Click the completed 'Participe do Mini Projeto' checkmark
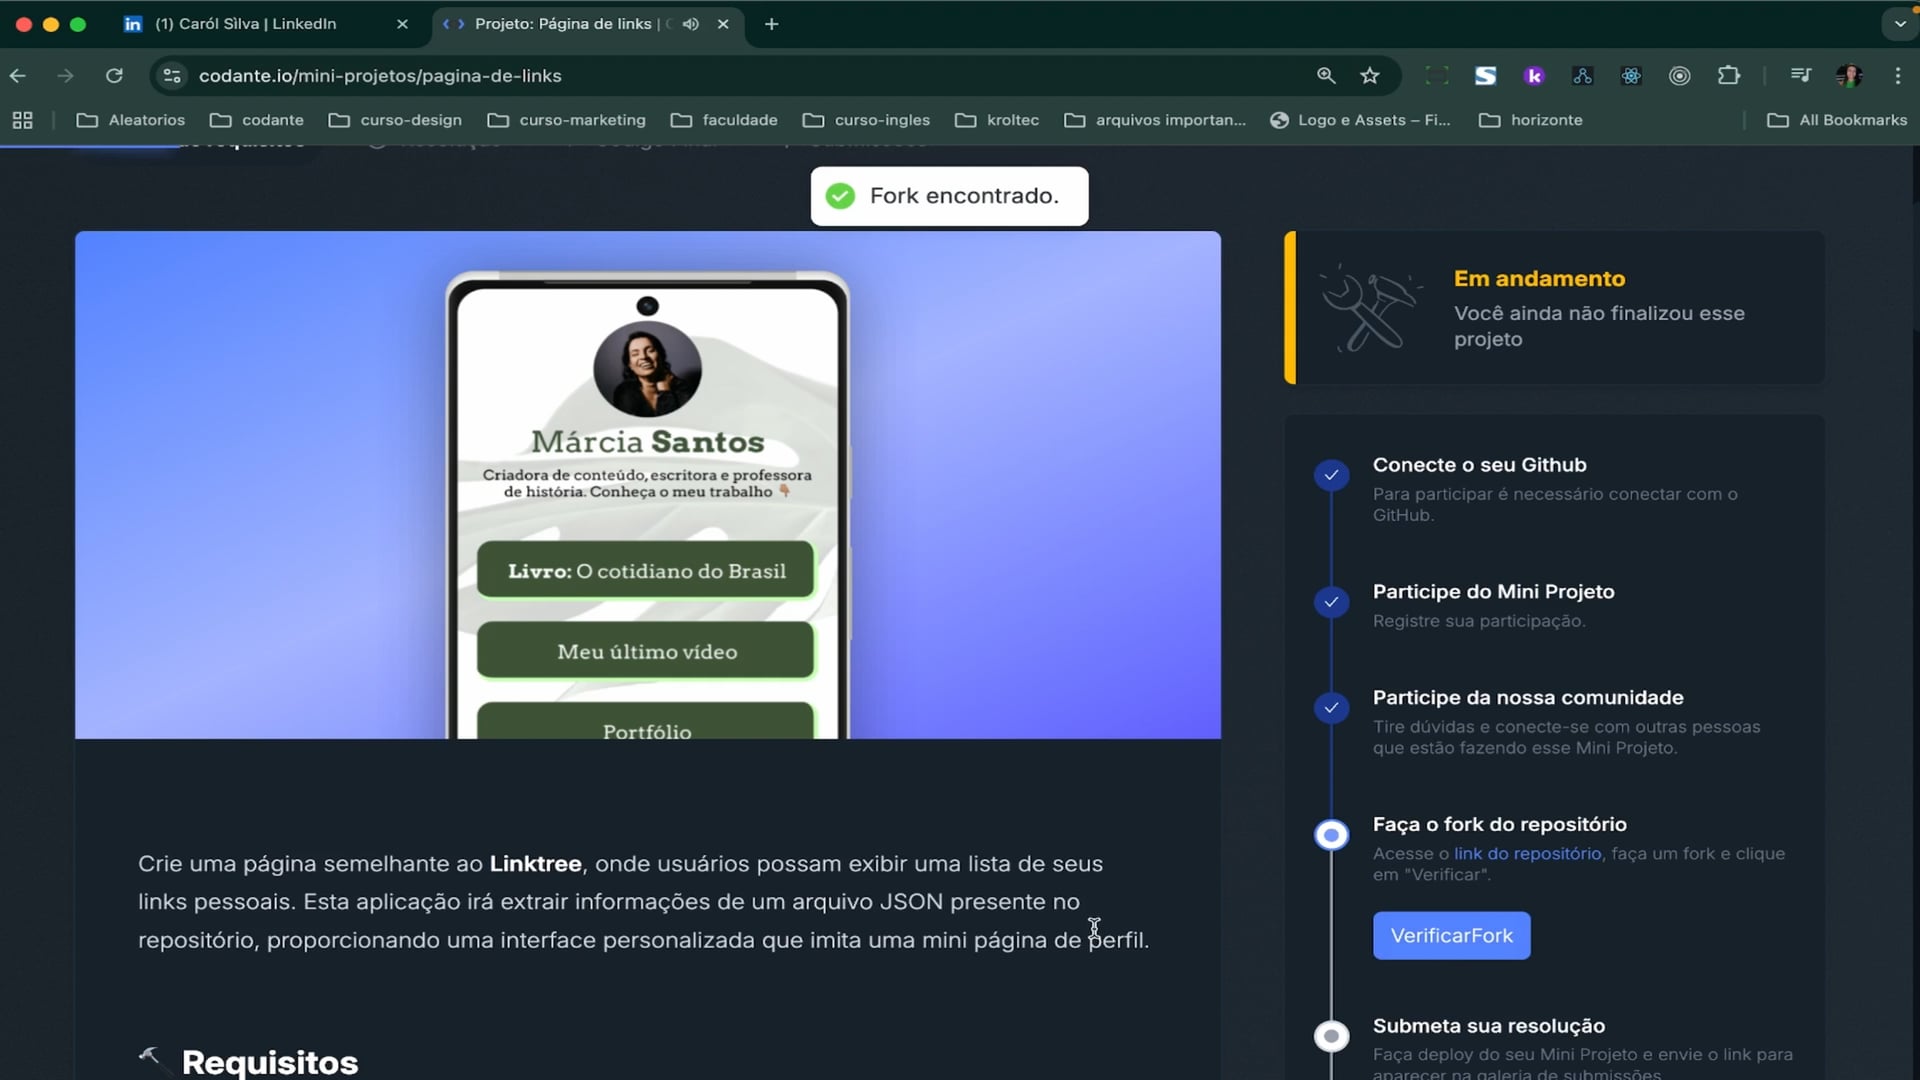The height and width of the screenshot is (1080, 1920). tap(1331, 602)
